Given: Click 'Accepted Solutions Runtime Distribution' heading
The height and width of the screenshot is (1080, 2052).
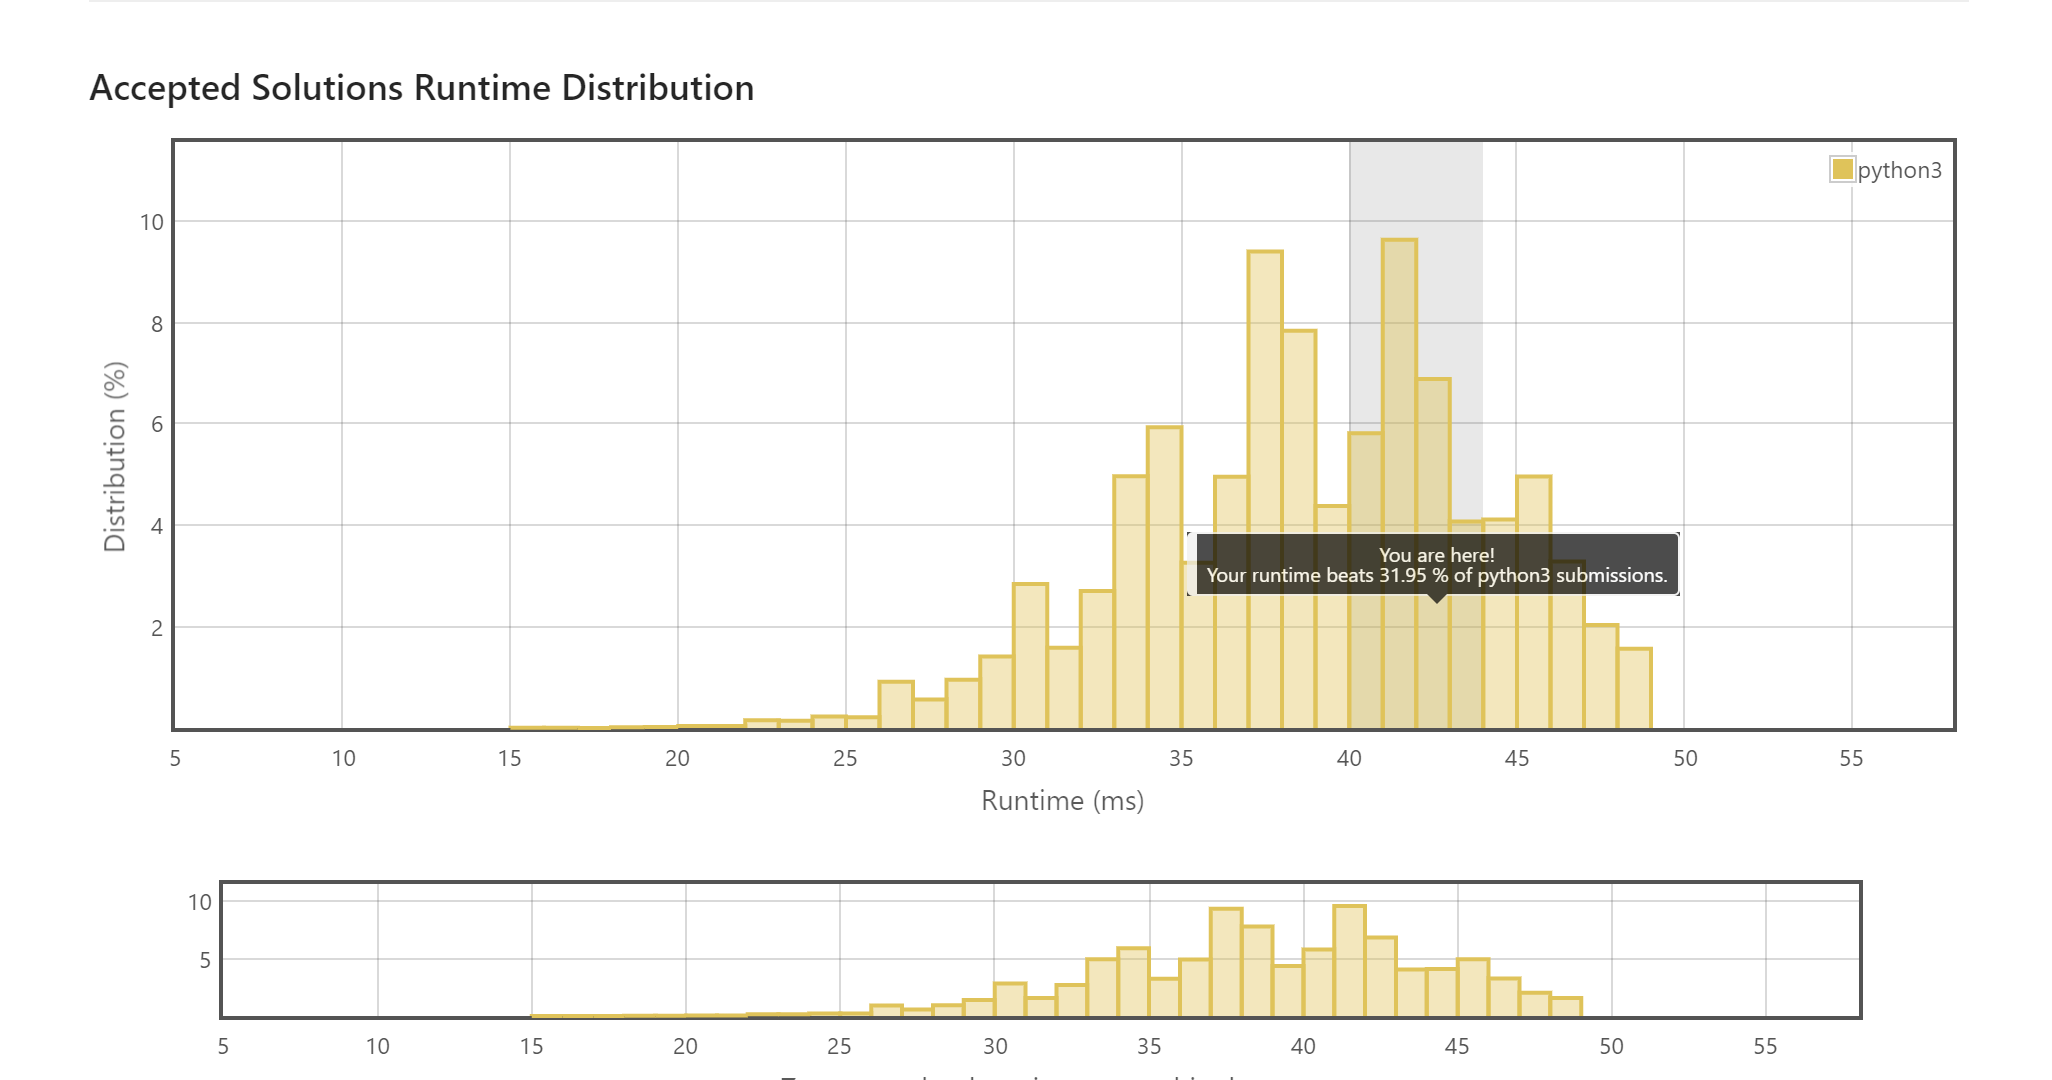Looking at the screenshot, I should 421,88.
